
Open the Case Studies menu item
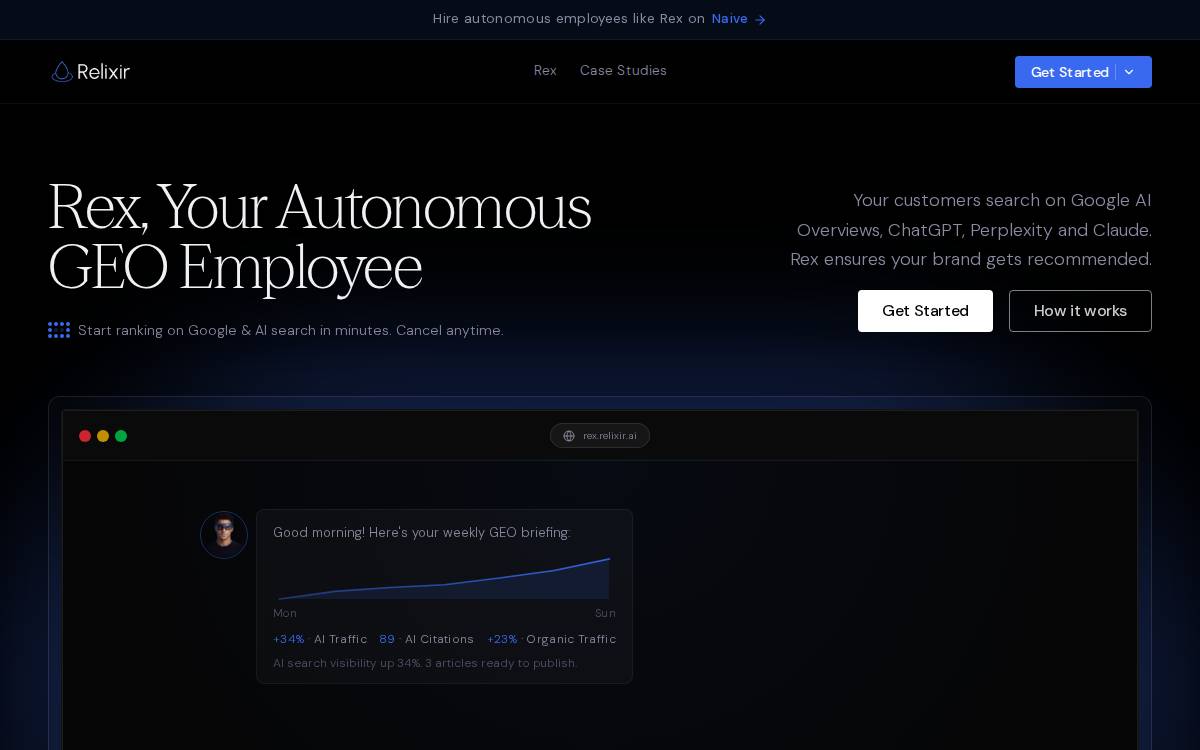point(623,71)
